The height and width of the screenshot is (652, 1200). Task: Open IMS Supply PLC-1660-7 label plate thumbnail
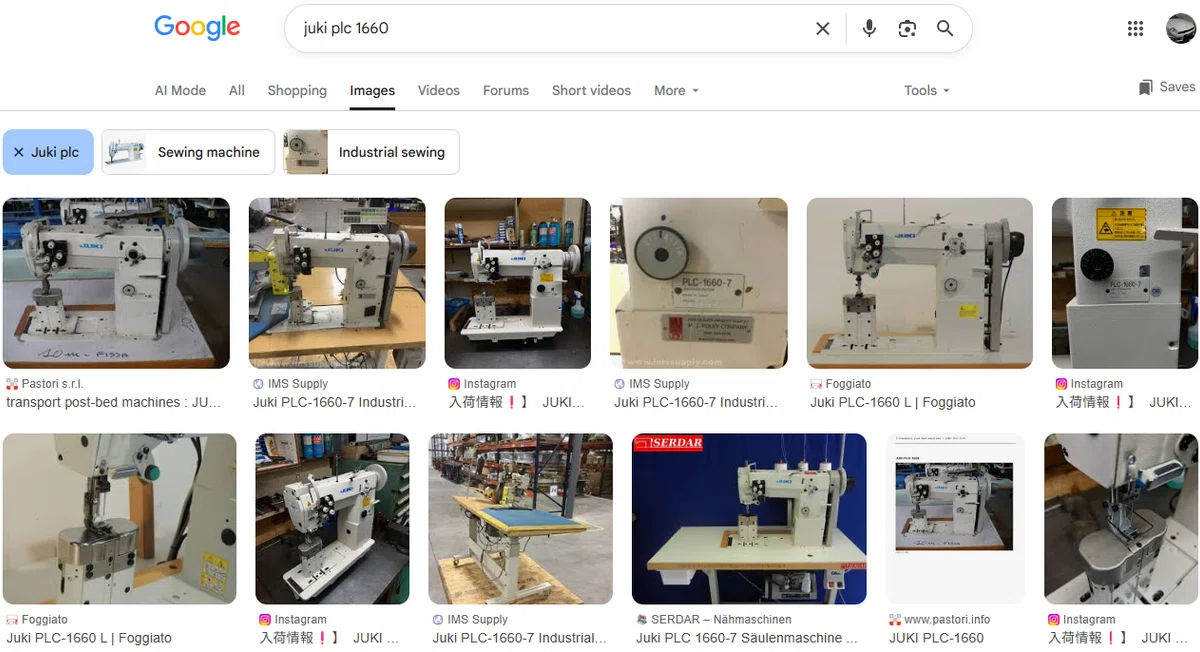[699, 283]
